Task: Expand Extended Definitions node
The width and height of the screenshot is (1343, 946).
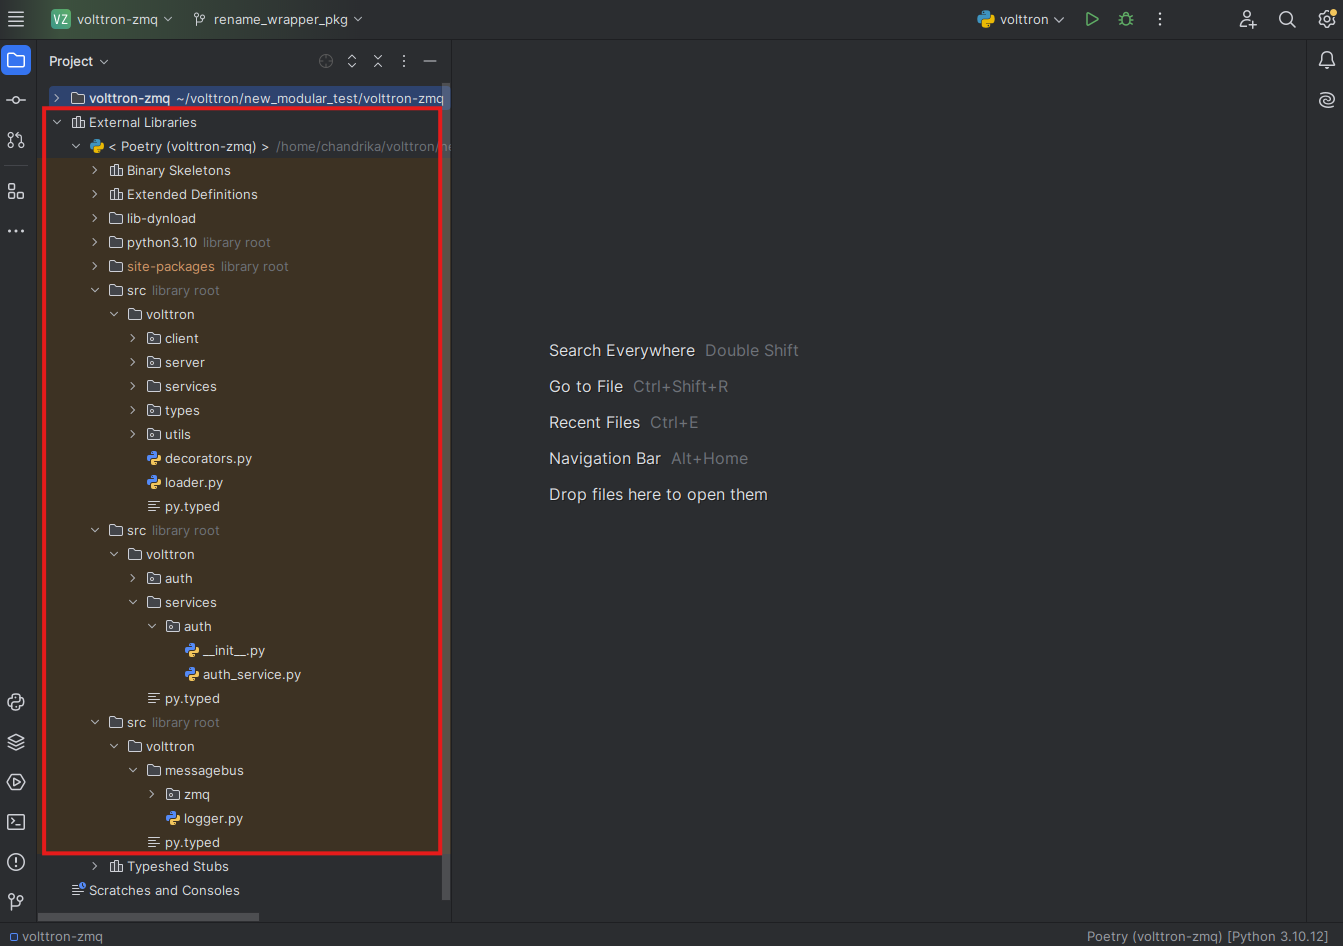Action: [x=95, y=194]
